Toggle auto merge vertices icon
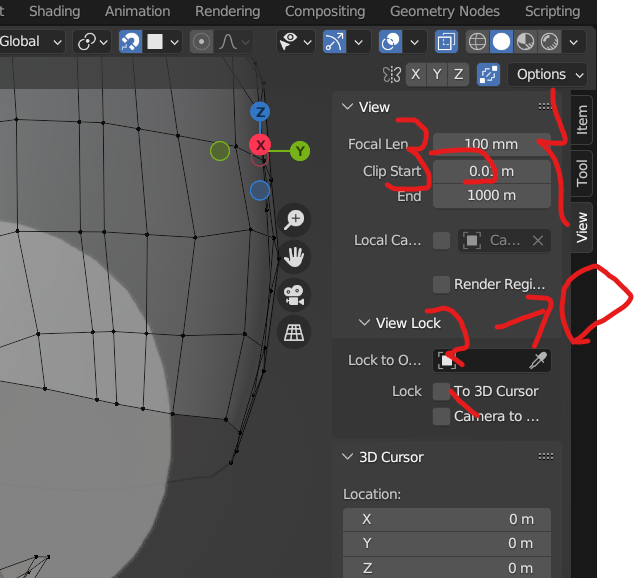 [x=488, y=75]
